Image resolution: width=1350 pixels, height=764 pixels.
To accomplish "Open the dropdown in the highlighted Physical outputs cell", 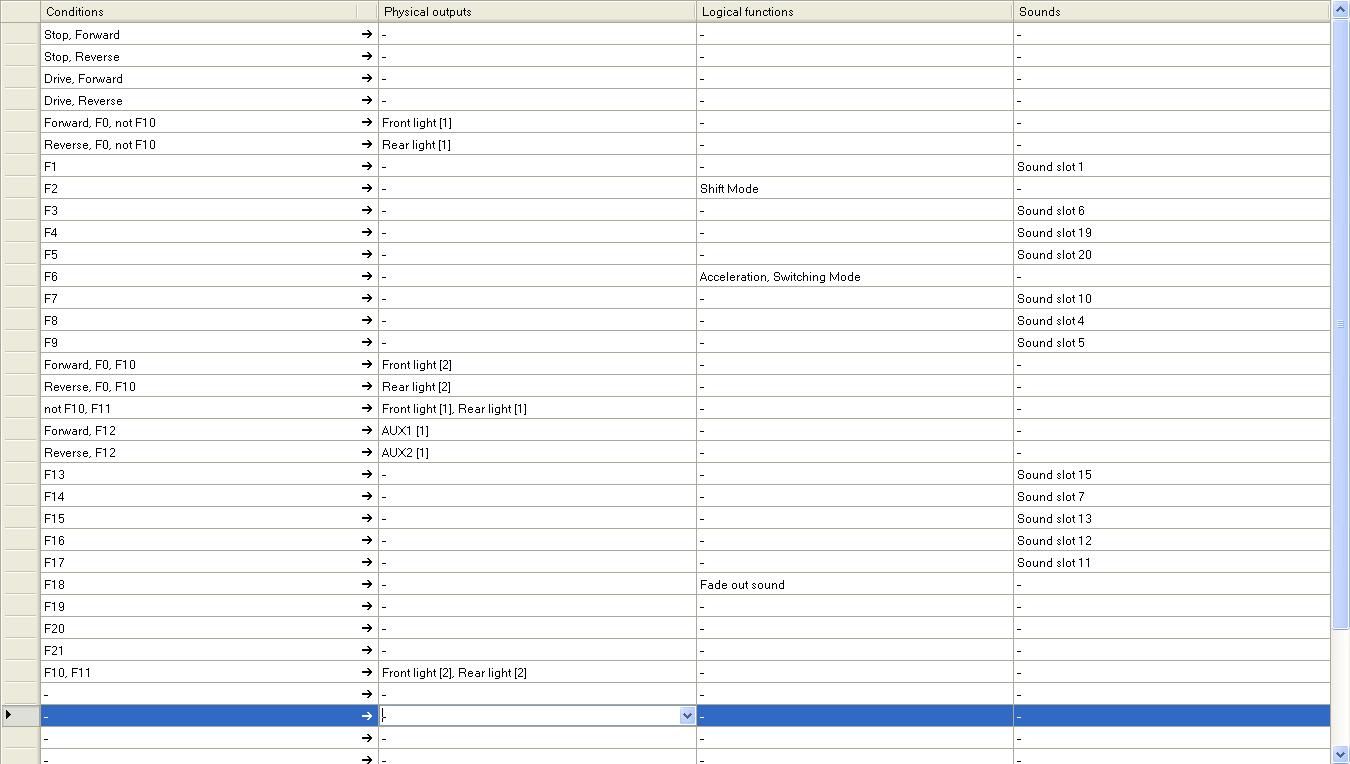I will pyautogui.click(x=687, y=716).
